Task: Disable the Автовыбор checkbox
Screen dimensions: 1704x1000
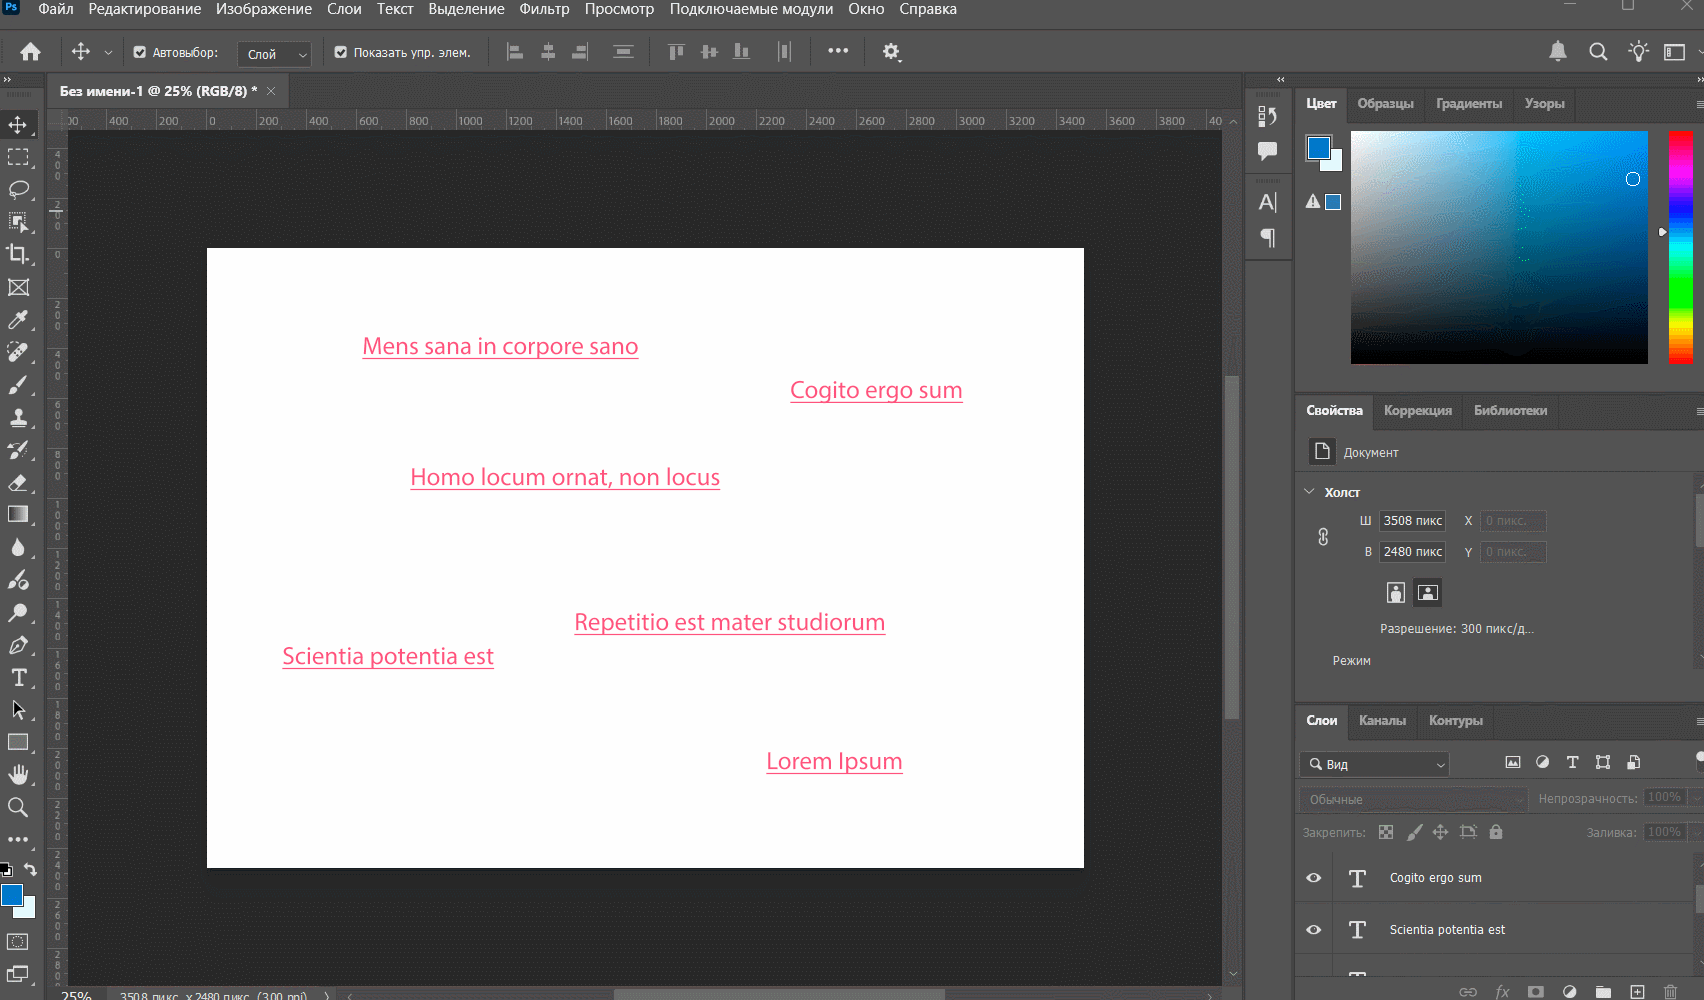Action: 140,53
